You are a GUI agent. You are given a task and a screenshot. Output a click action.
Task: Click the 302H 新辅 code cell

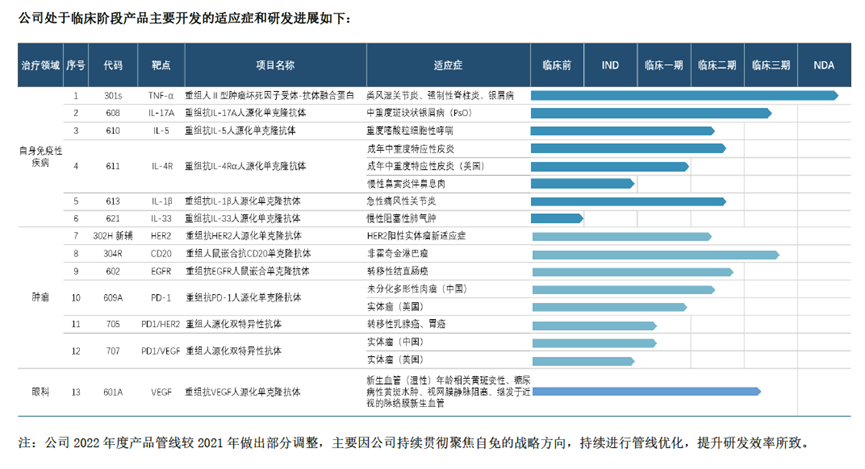tap(113, 236)
